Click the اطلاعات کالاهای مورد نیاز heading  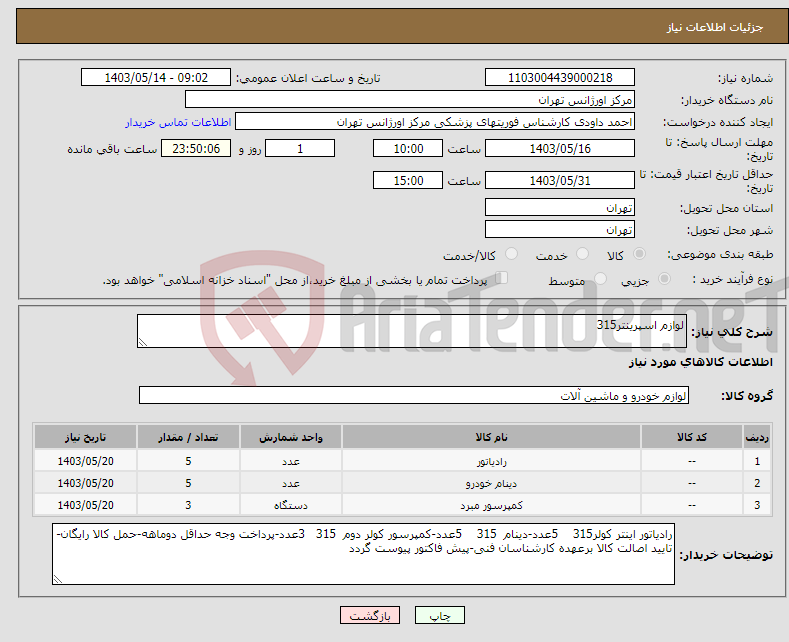(700, 362)
